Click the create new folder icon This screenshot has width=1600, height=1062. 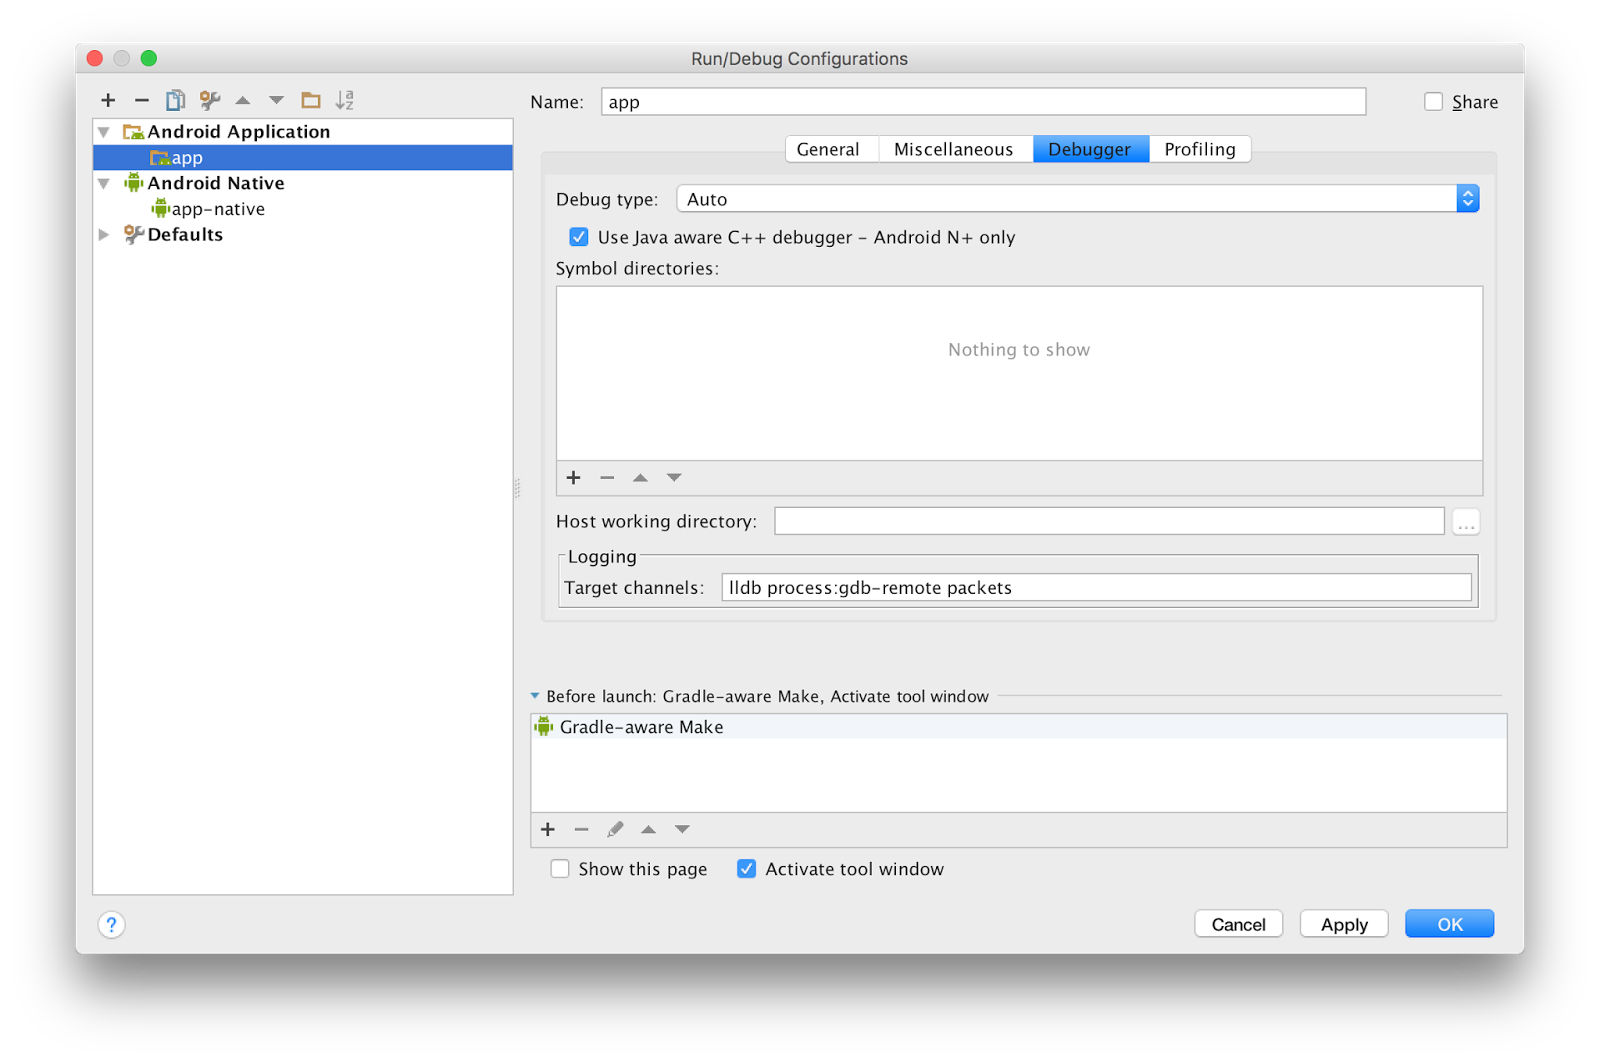point(310,100)
